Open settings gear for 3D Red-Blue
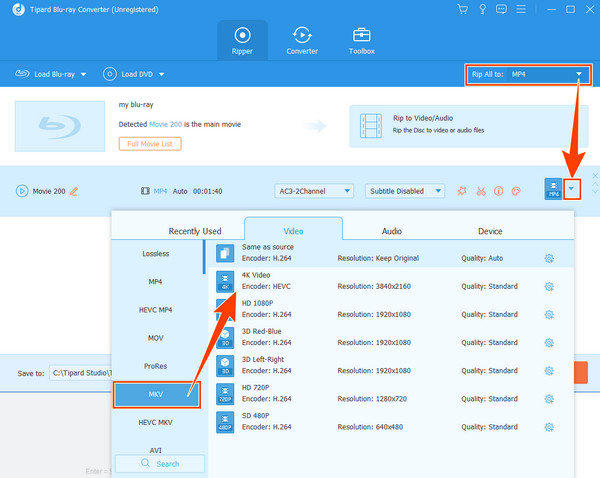Viewport: 600px width, 478px height. click(549, 343)
